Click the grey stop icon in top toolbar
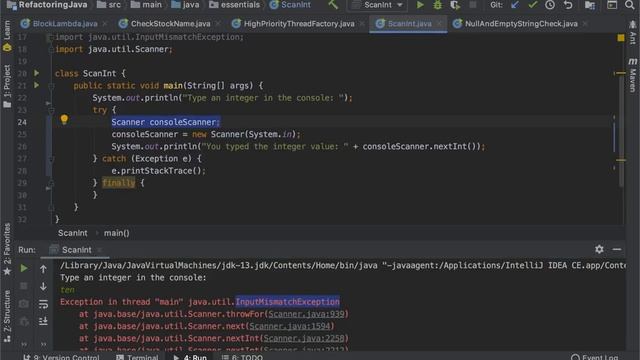The width and height of the screenshot is (640, 360). coord(473,5)
